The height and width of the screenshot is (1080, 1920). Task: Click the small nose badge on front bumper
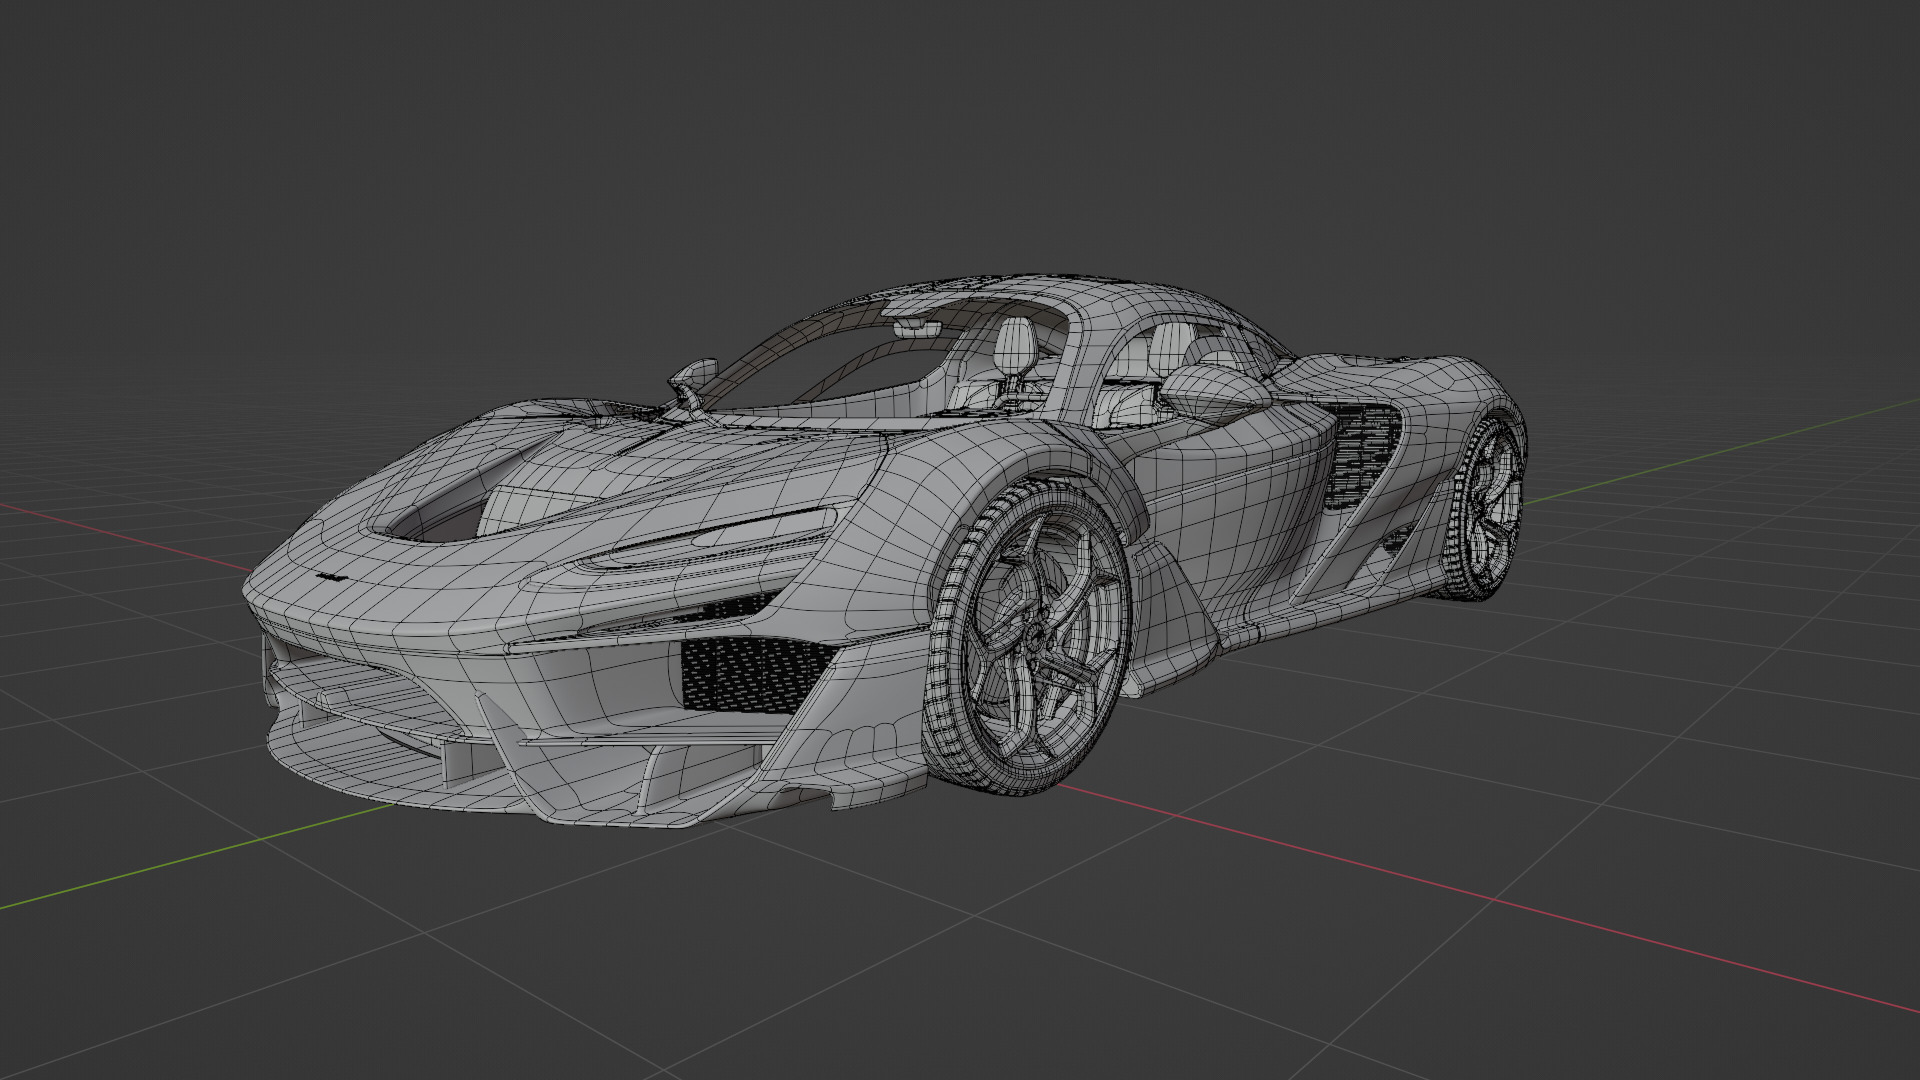[330, 577]
